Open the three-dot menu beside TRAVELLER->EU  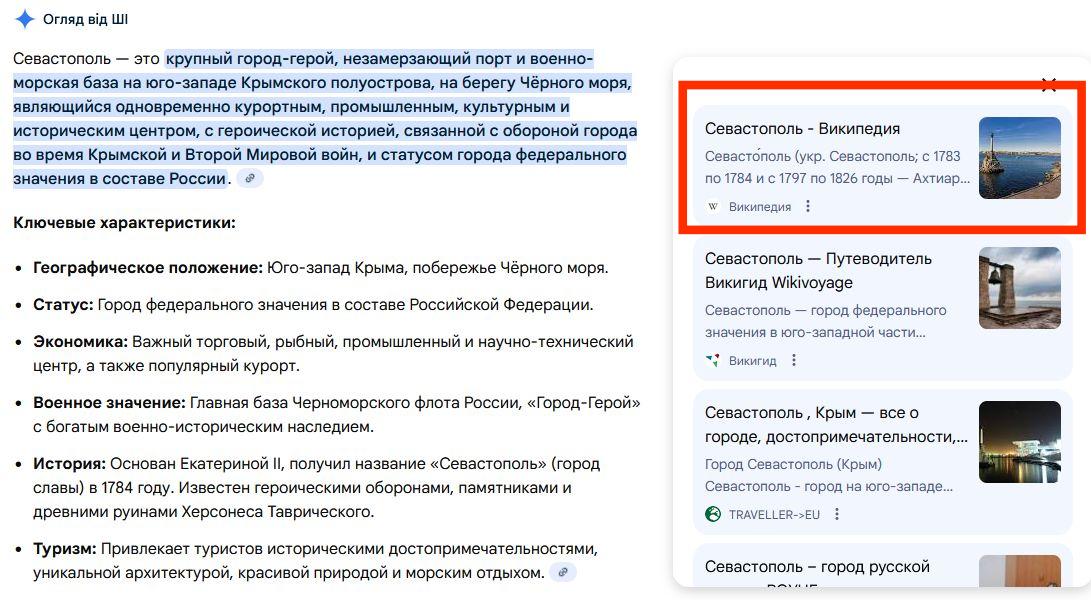point(837,515)
